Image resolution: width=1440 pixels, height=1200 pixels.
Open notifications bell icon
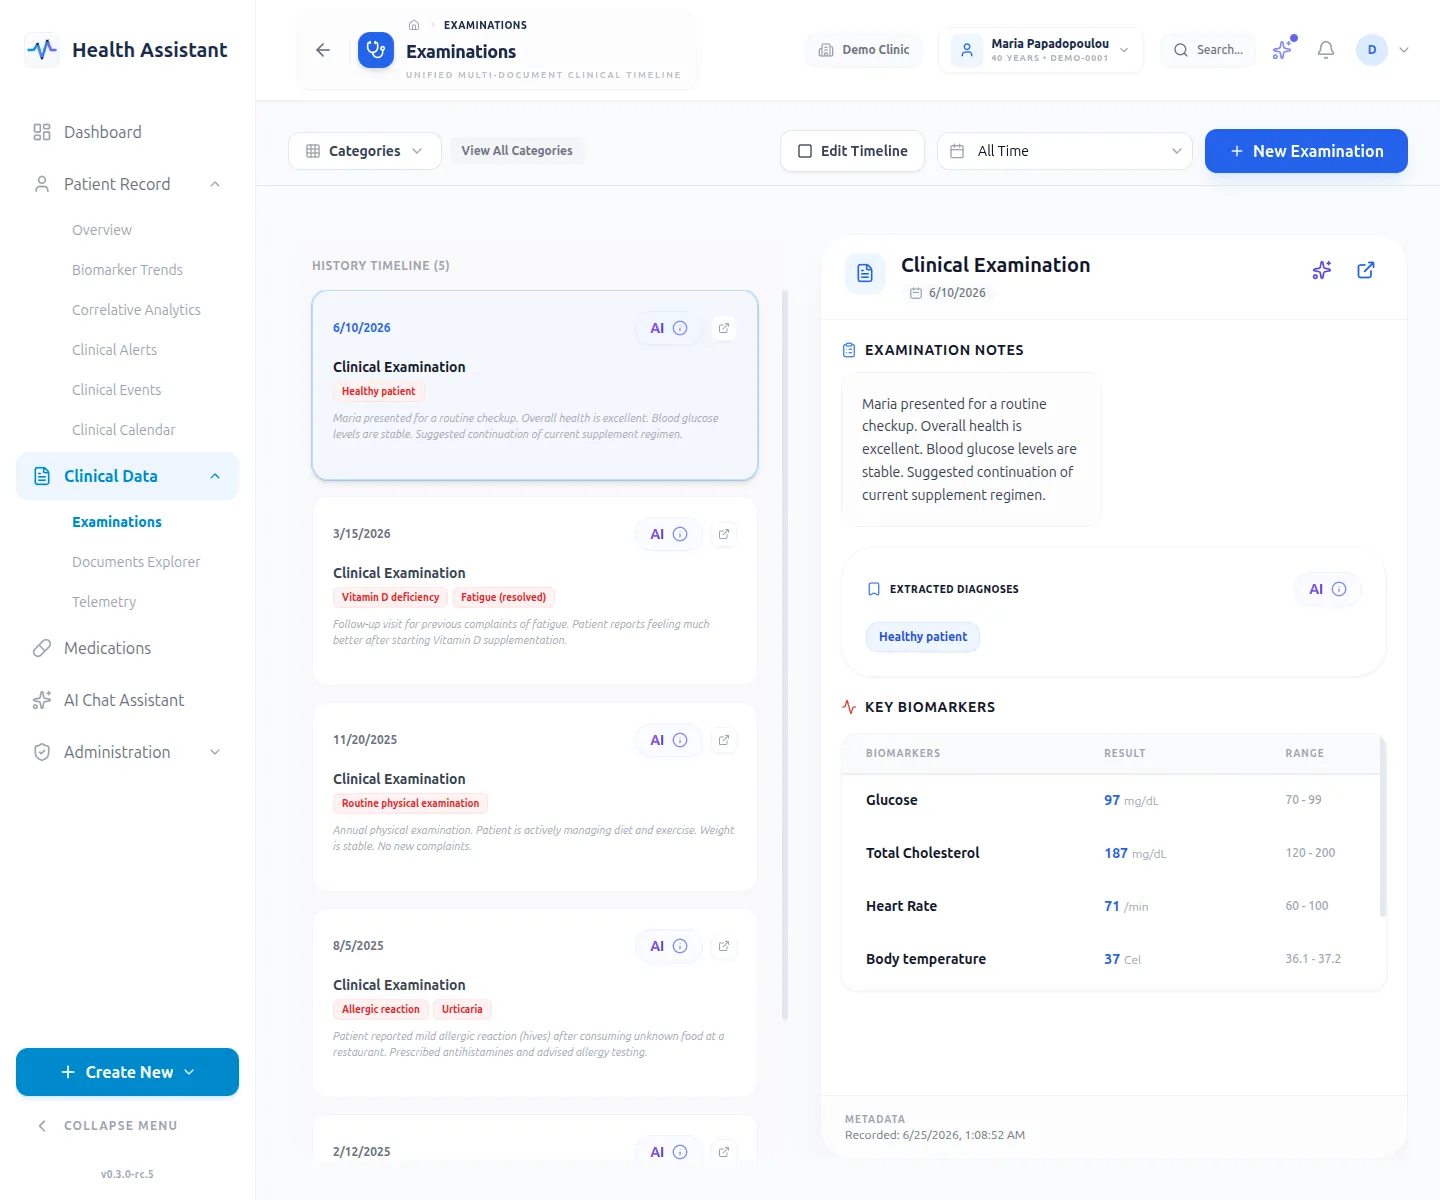[x=1326, y=50]
